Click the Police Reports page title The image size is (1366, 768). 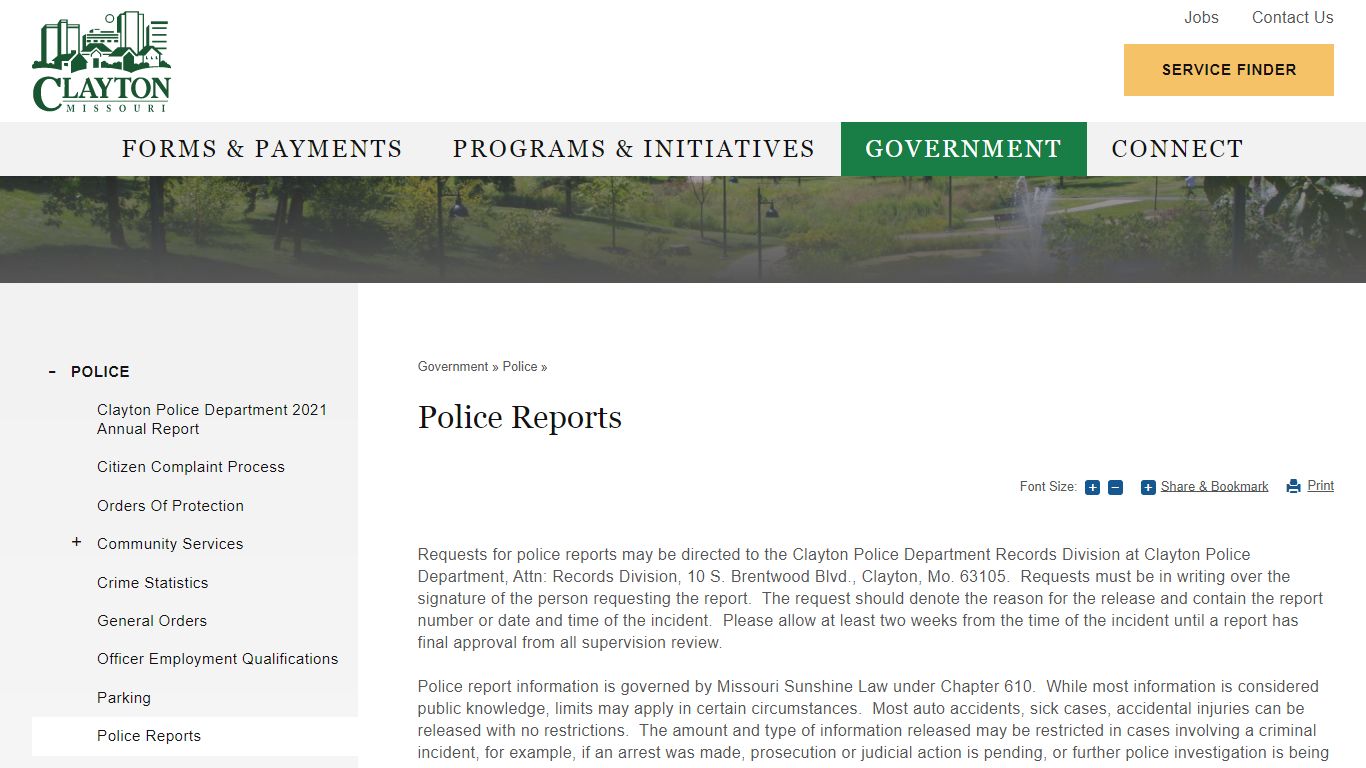click(520, 417)
